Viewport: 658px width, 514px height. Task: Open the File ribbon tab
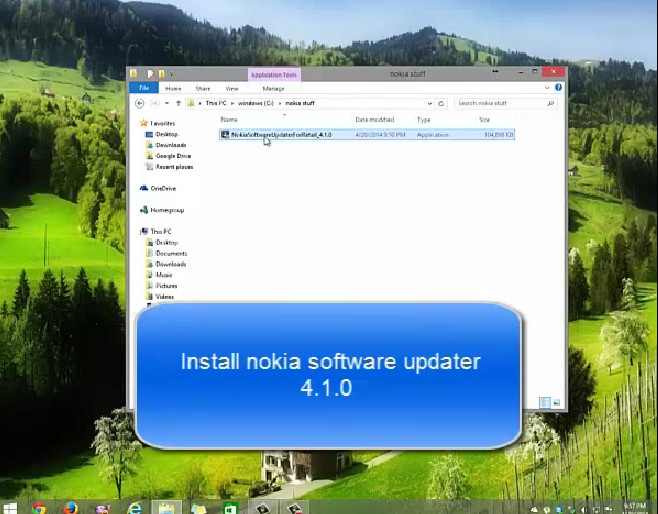click(x=144, y=88)
